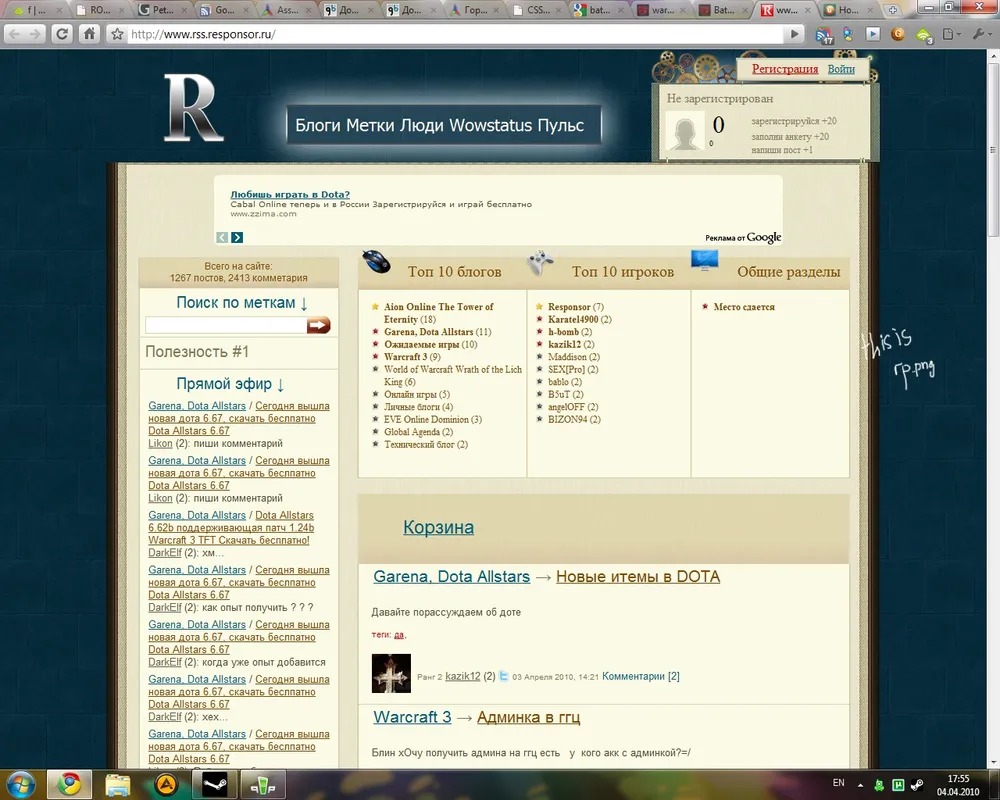Click the Регистрация link
The width and height of the screenshot is (1000, 800).
tap(785, 69)
